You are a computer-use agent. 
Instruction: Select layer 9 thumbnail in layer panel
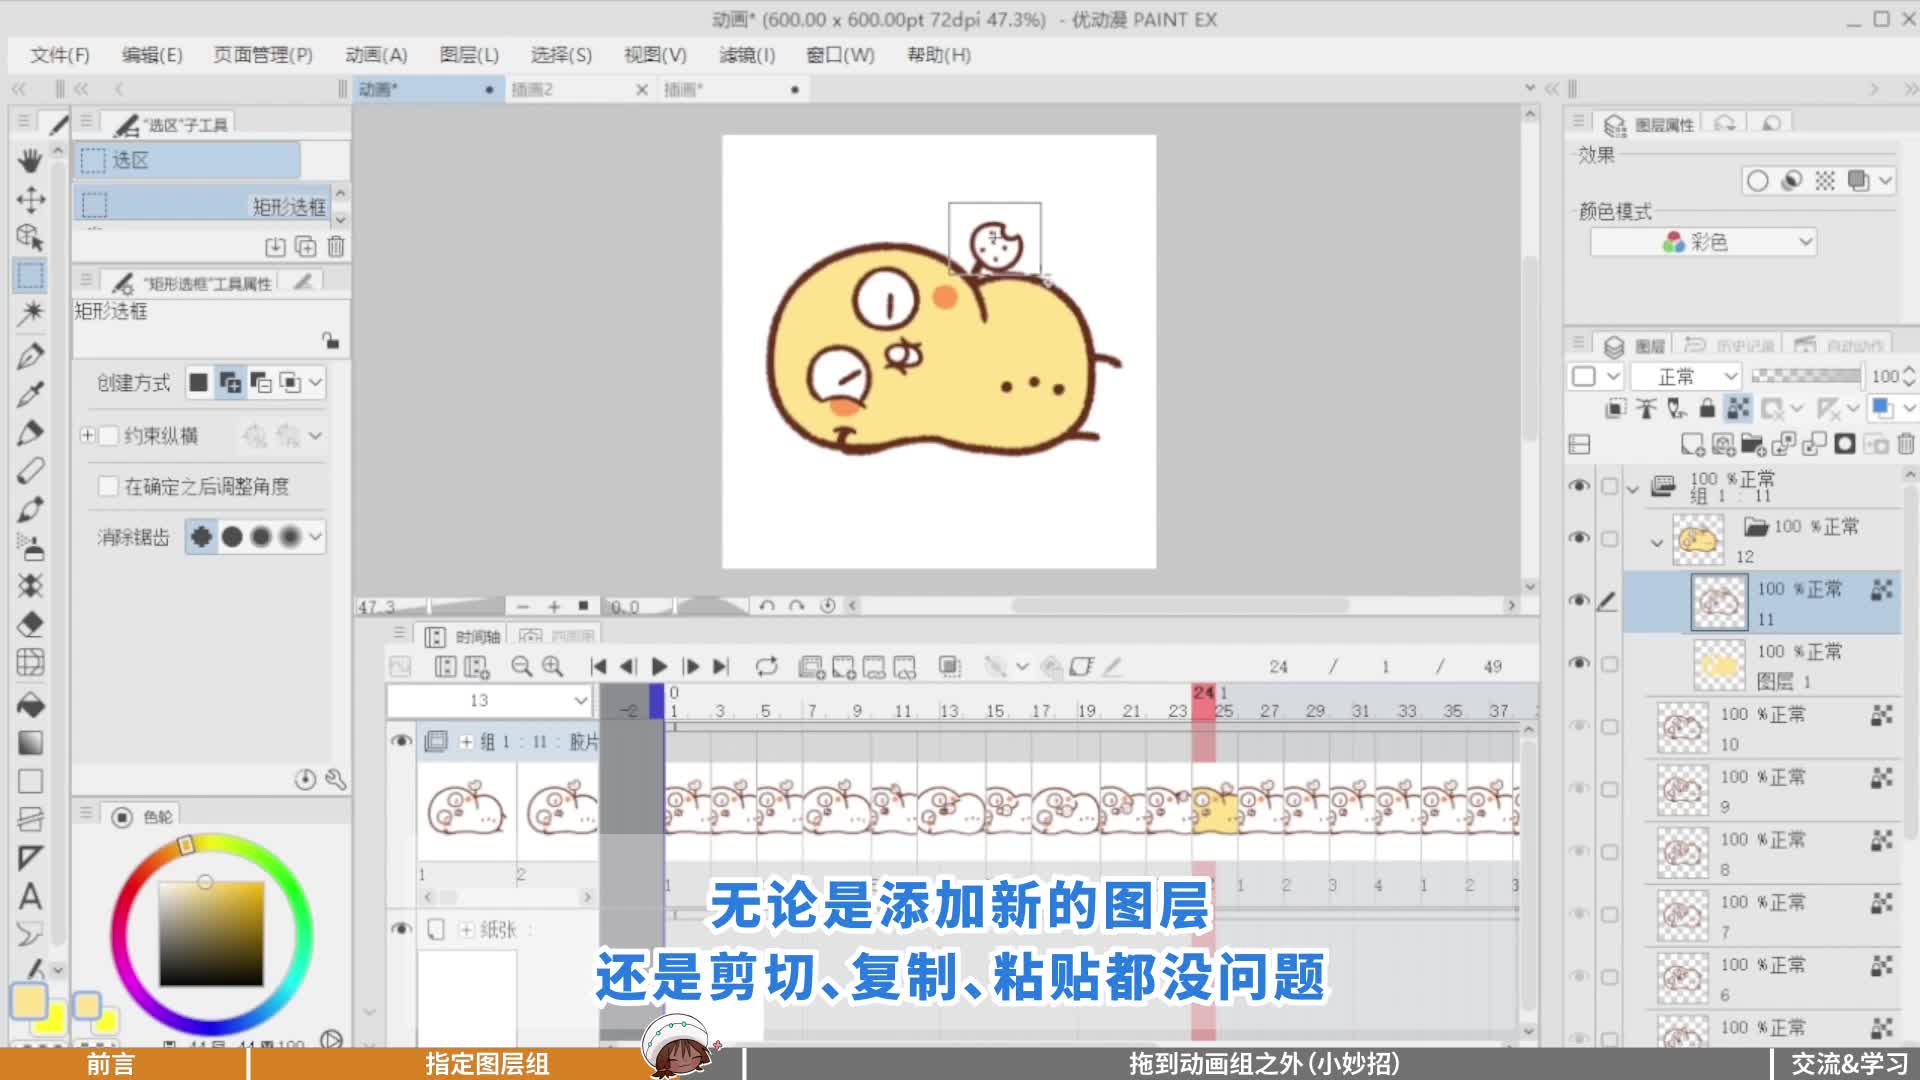(1683, 790)
